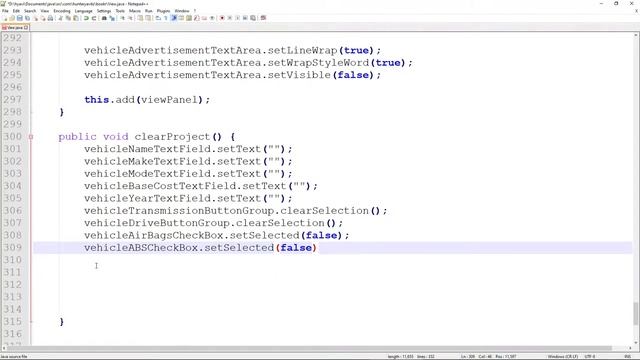Open the Edit menu
Screen dimensions: 640x360
coord(16,11)
